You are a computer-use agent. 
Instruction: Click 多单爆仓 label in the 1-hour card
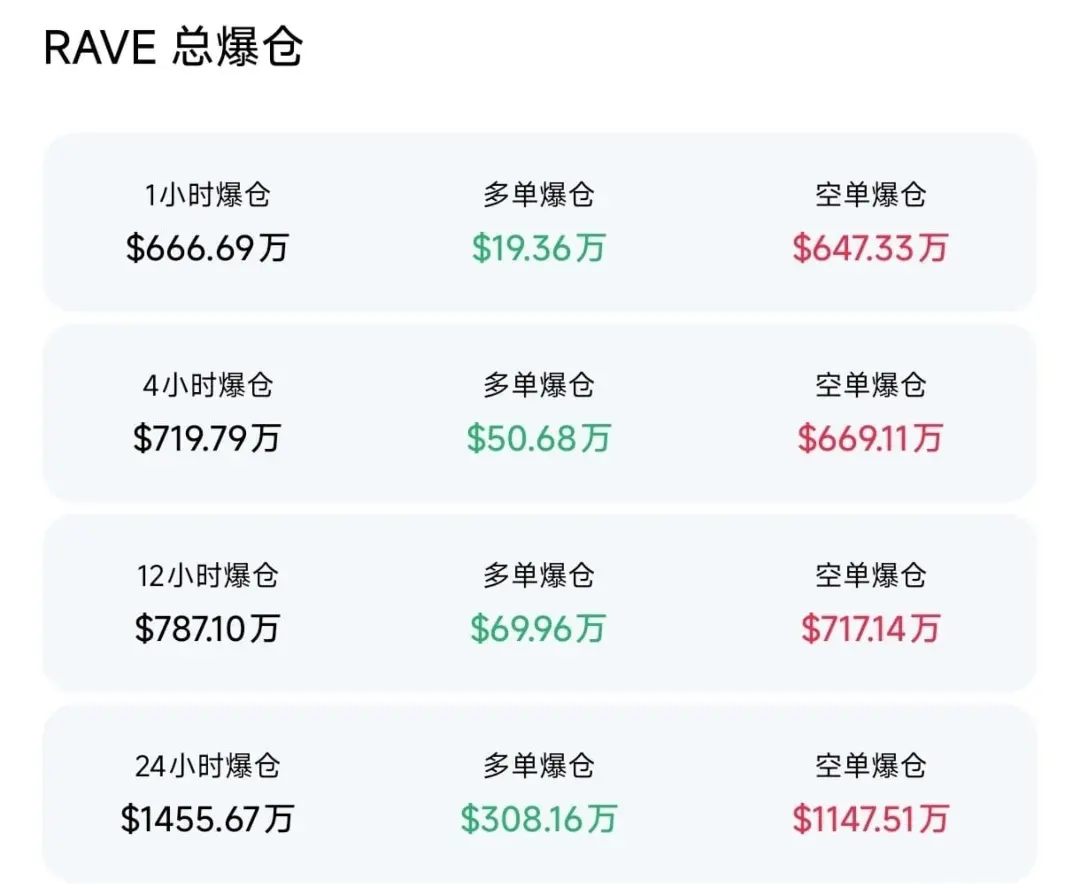[538, 194]
